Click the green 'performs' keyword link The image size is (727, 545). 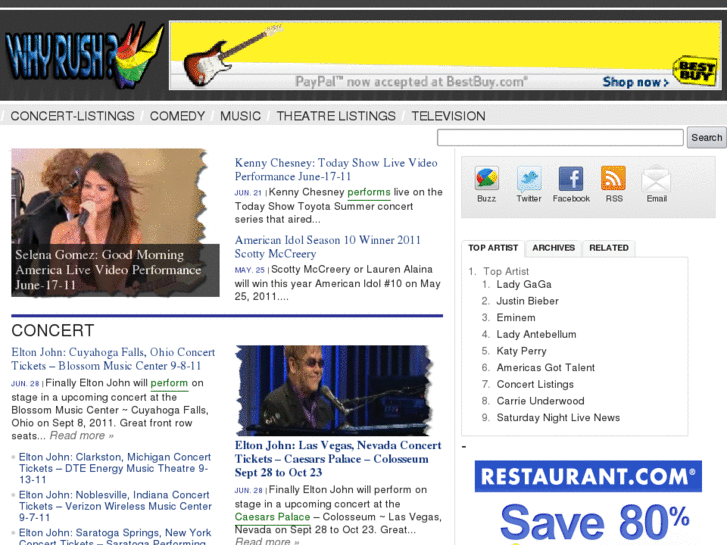pos(369,192)
